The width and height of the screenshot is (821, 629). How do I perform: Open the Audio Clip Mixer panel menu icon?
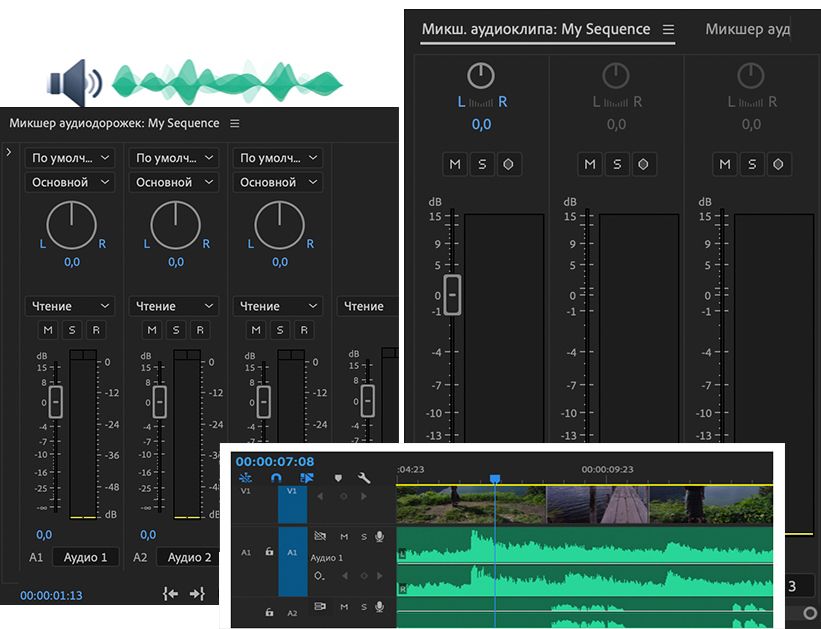[x=668, y=29]
